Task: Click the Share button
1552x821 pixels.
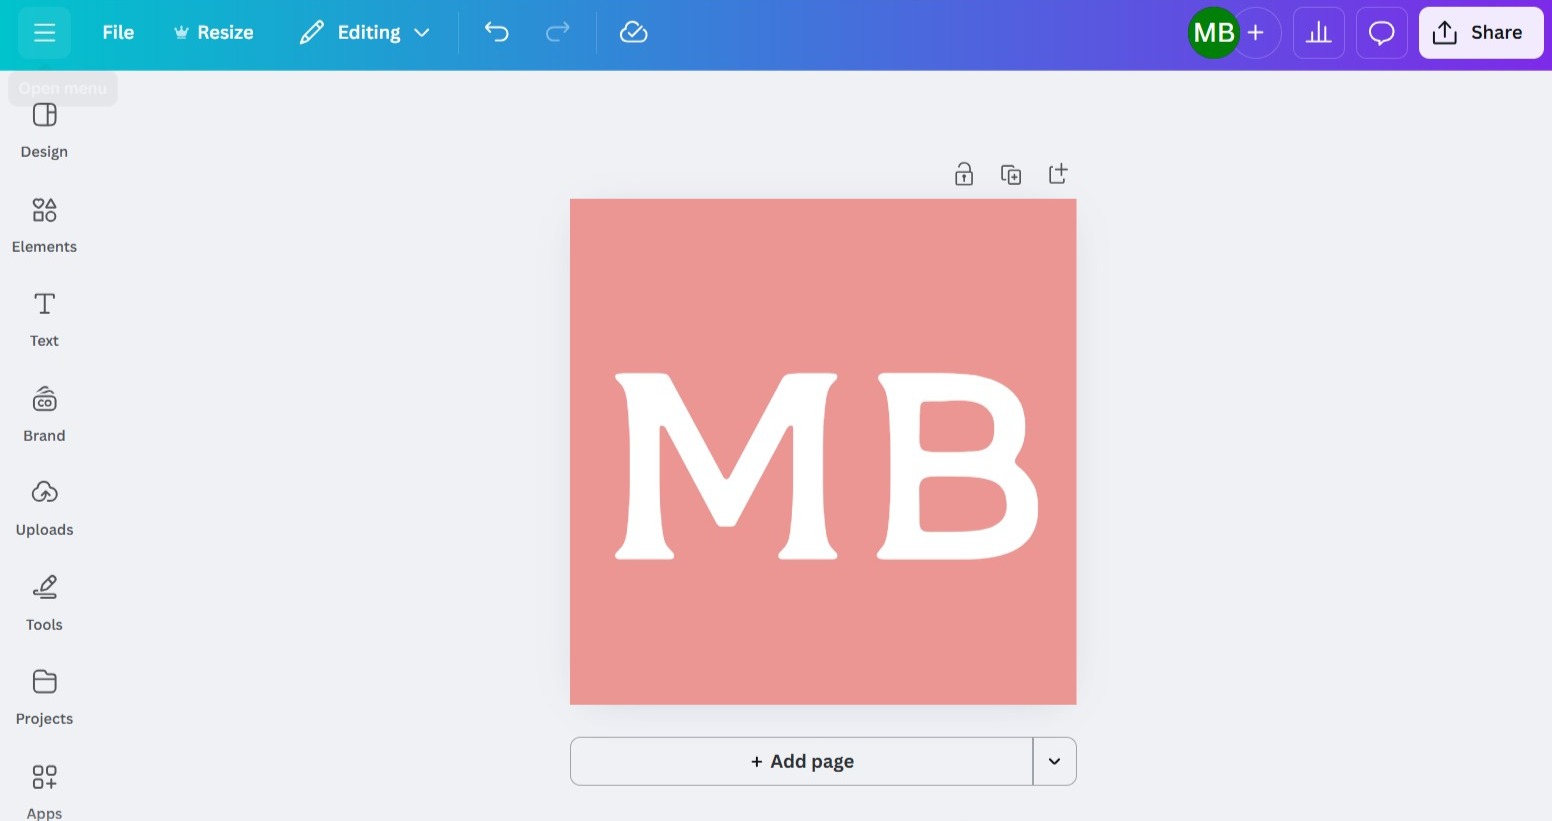Action: 1480,32
